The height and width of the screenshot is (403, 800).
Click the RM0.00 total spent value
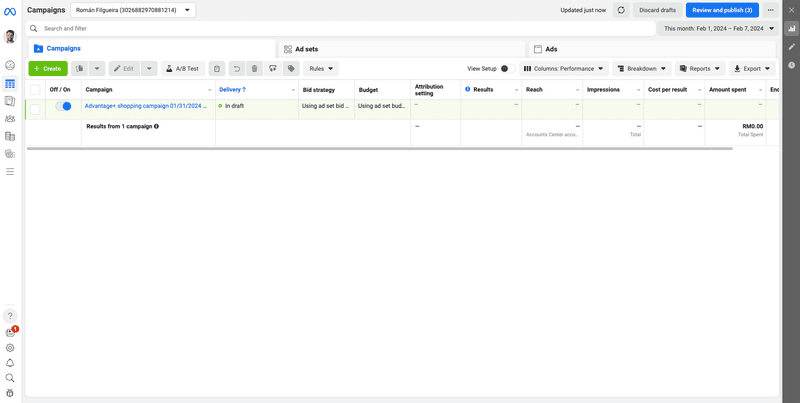[x=753, y=126]
